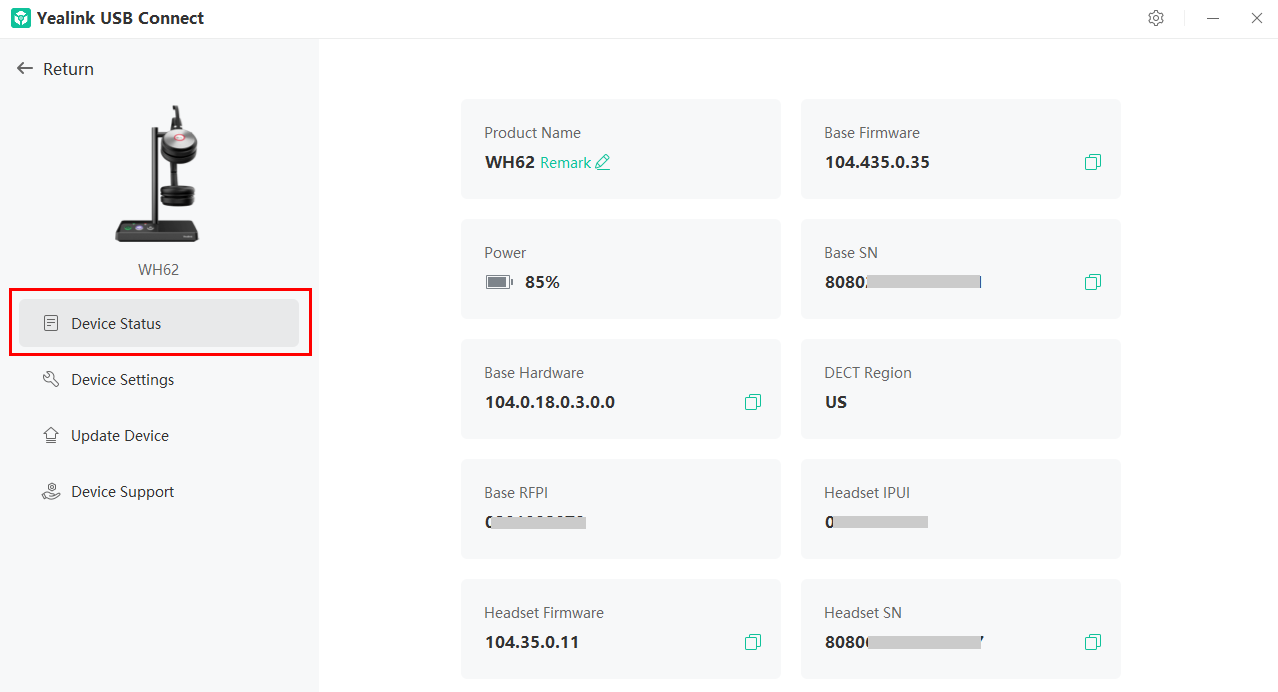Click the WH62 headset device image
Image resolution: width=1278 pixels, height=692 pixels.
158,174
